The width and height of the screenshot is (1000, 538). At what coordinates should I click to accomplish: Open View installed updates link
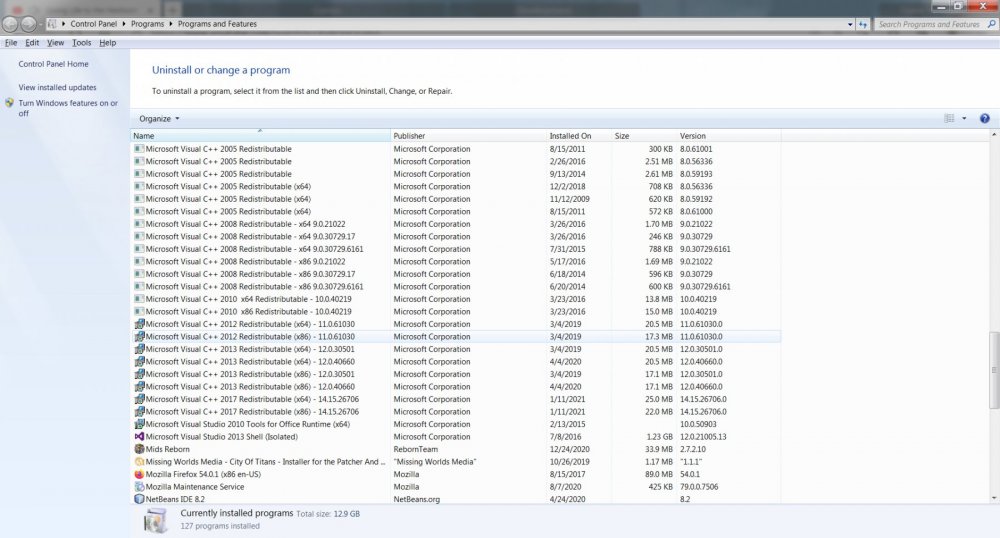point(57,87)
